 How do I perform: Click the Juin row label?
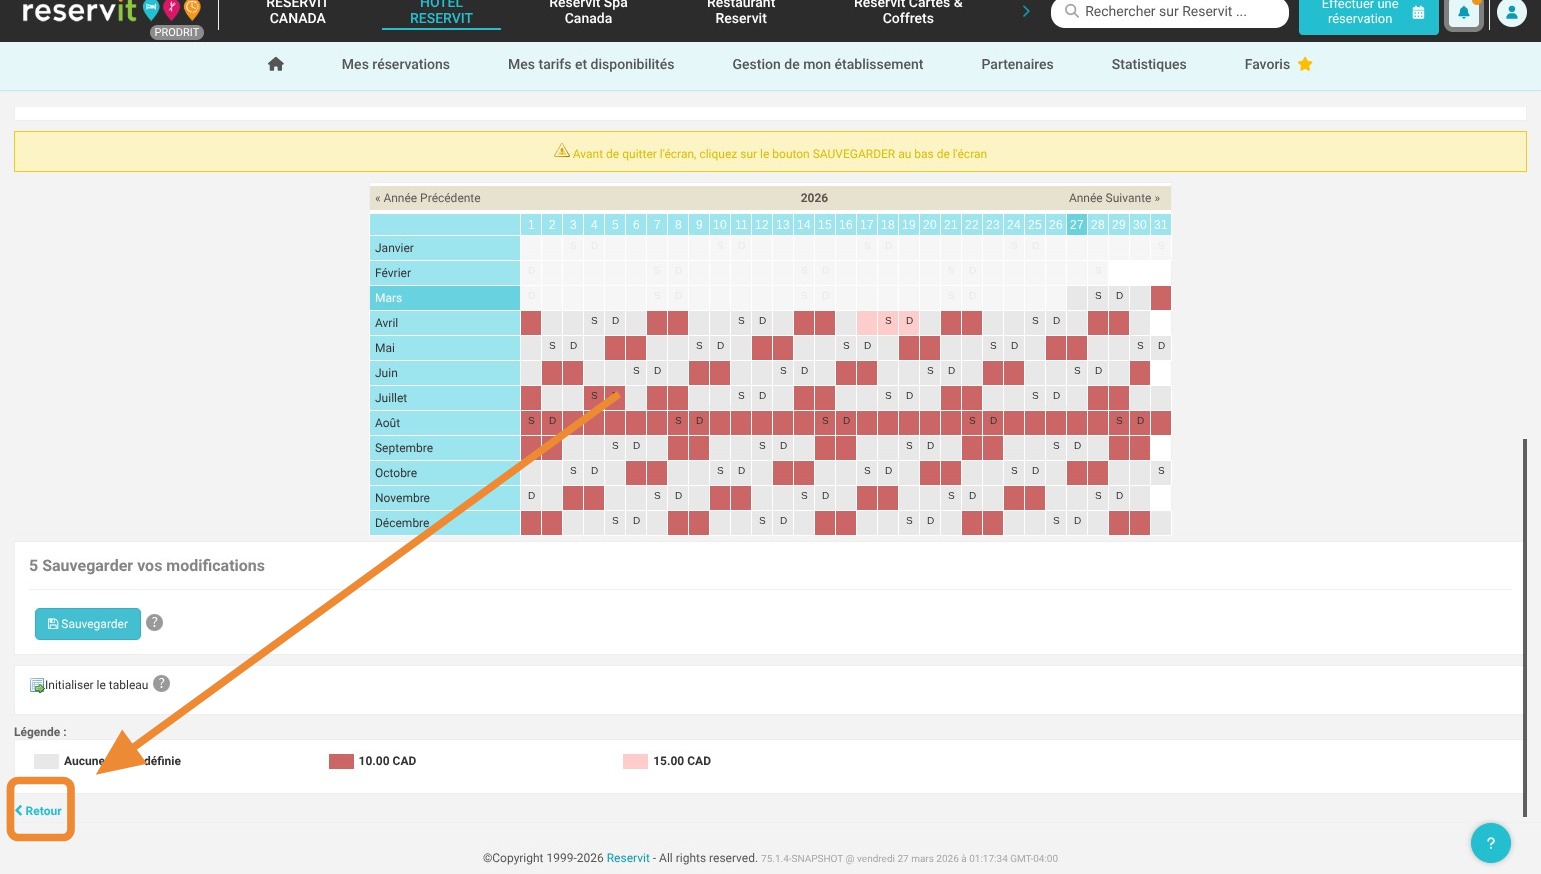click(445, 372)
